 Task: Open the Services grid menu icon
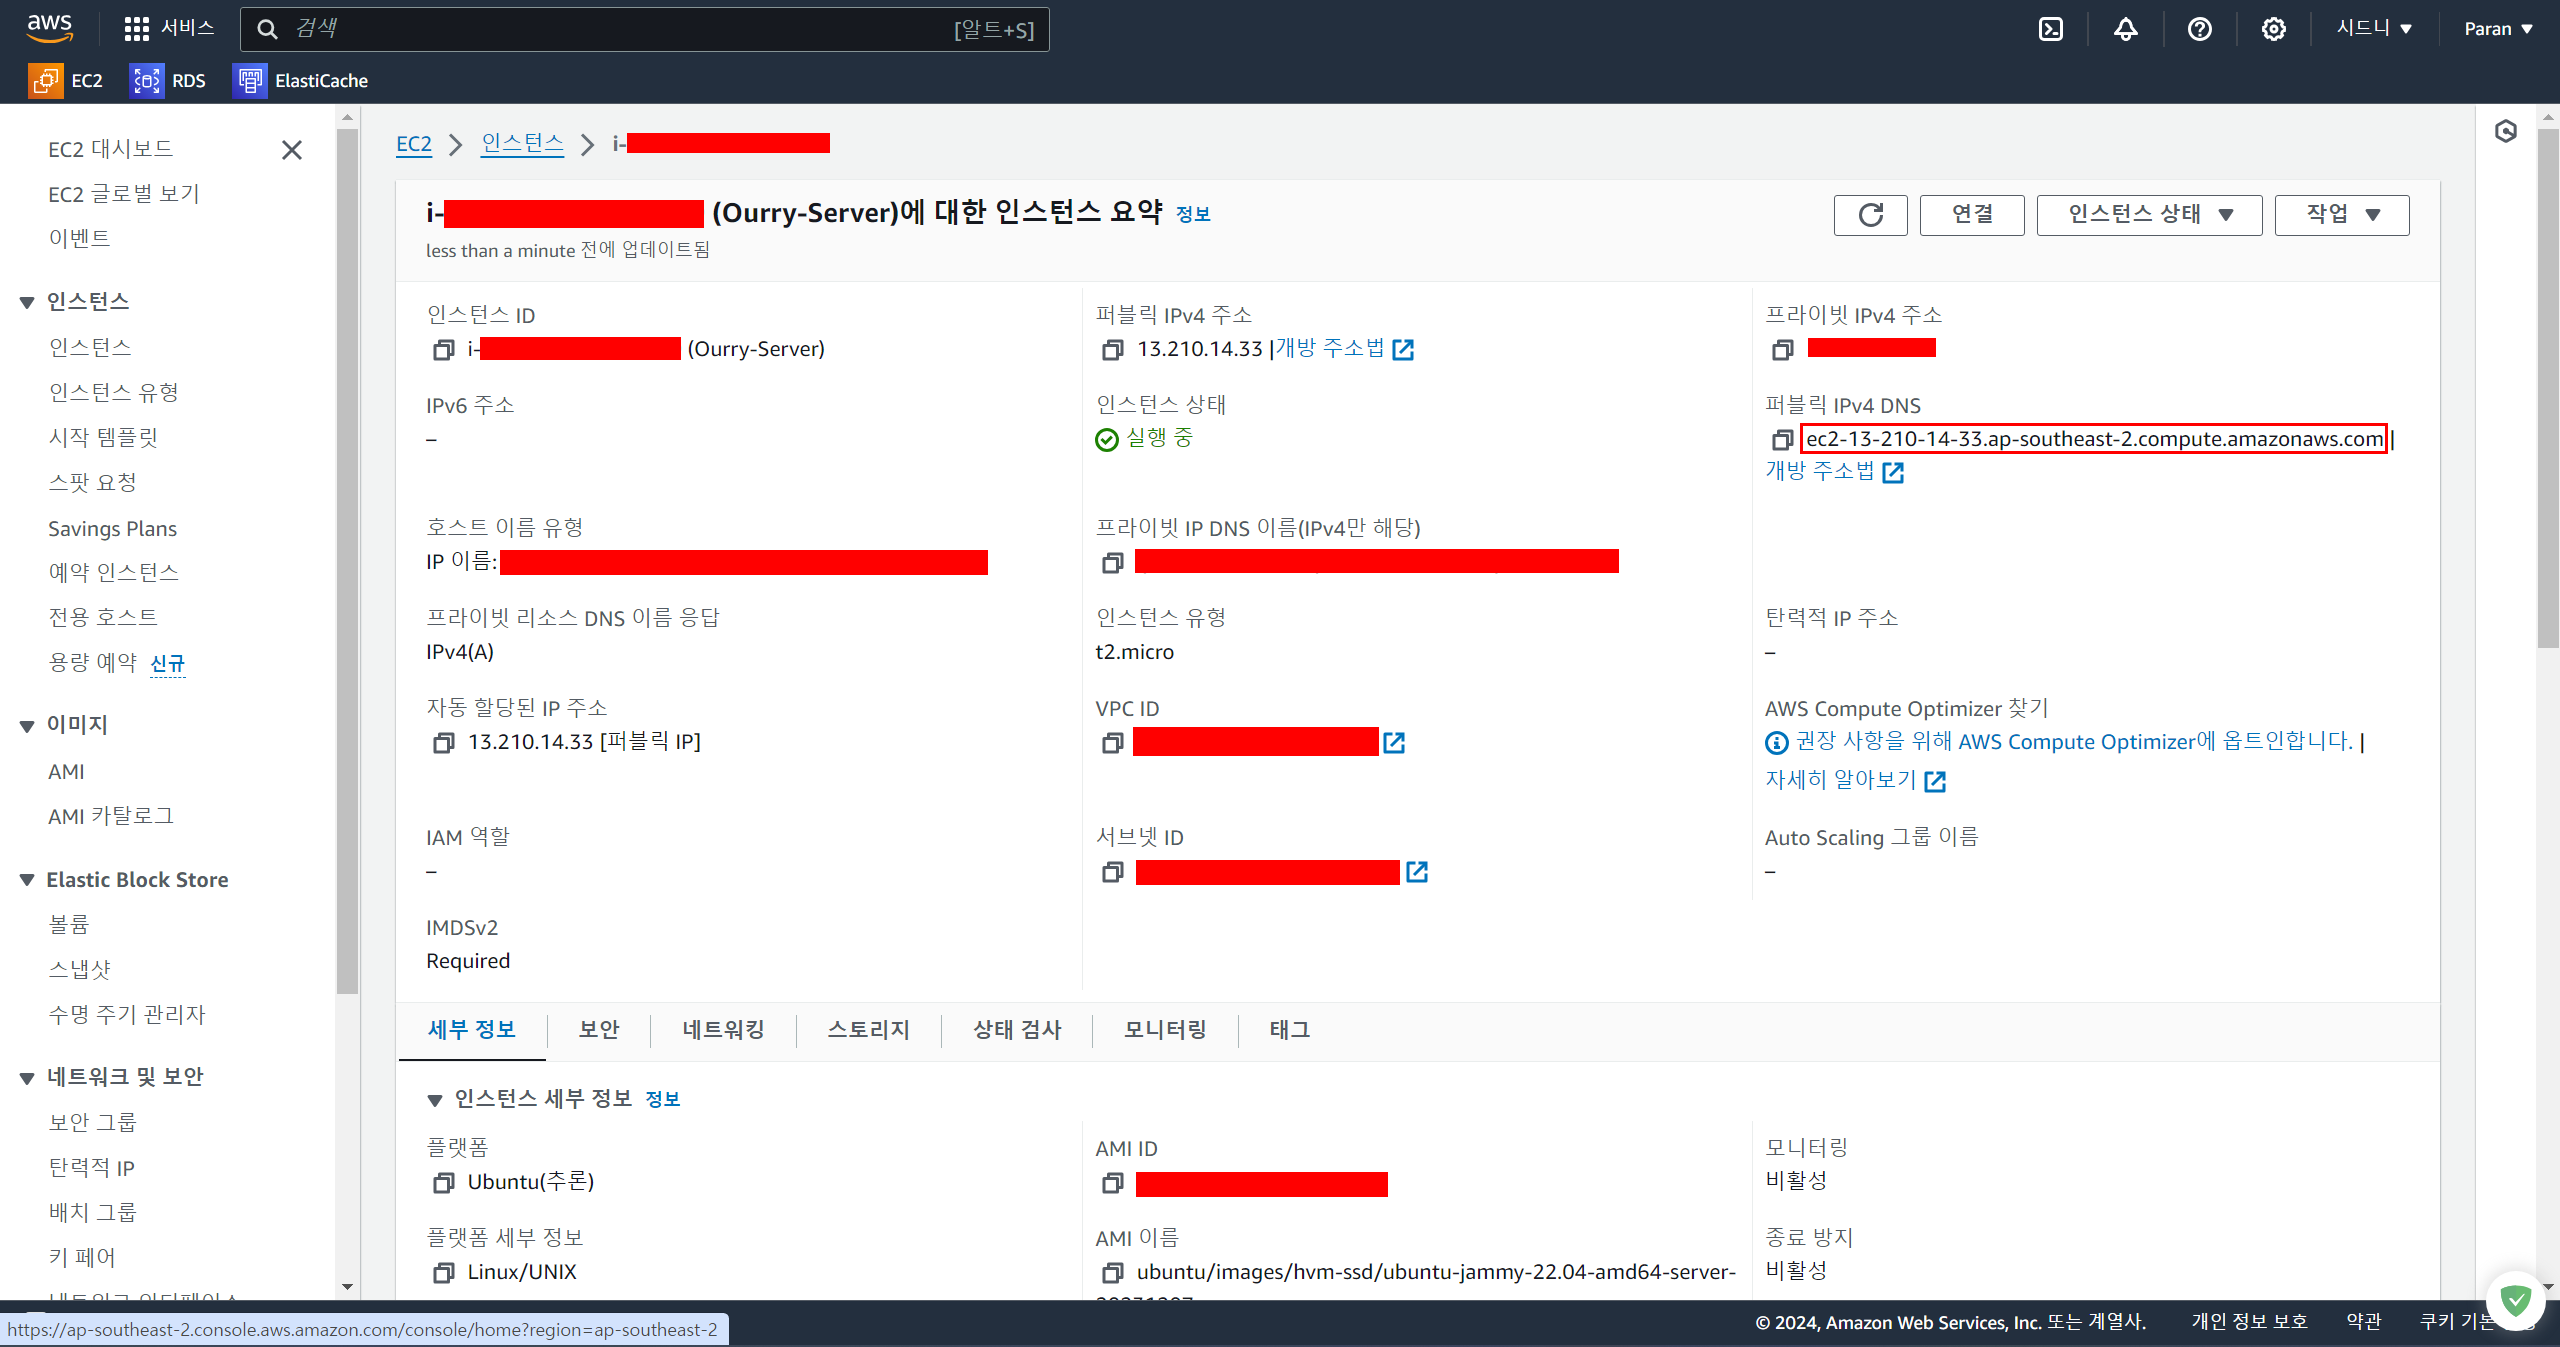[137, 29]
